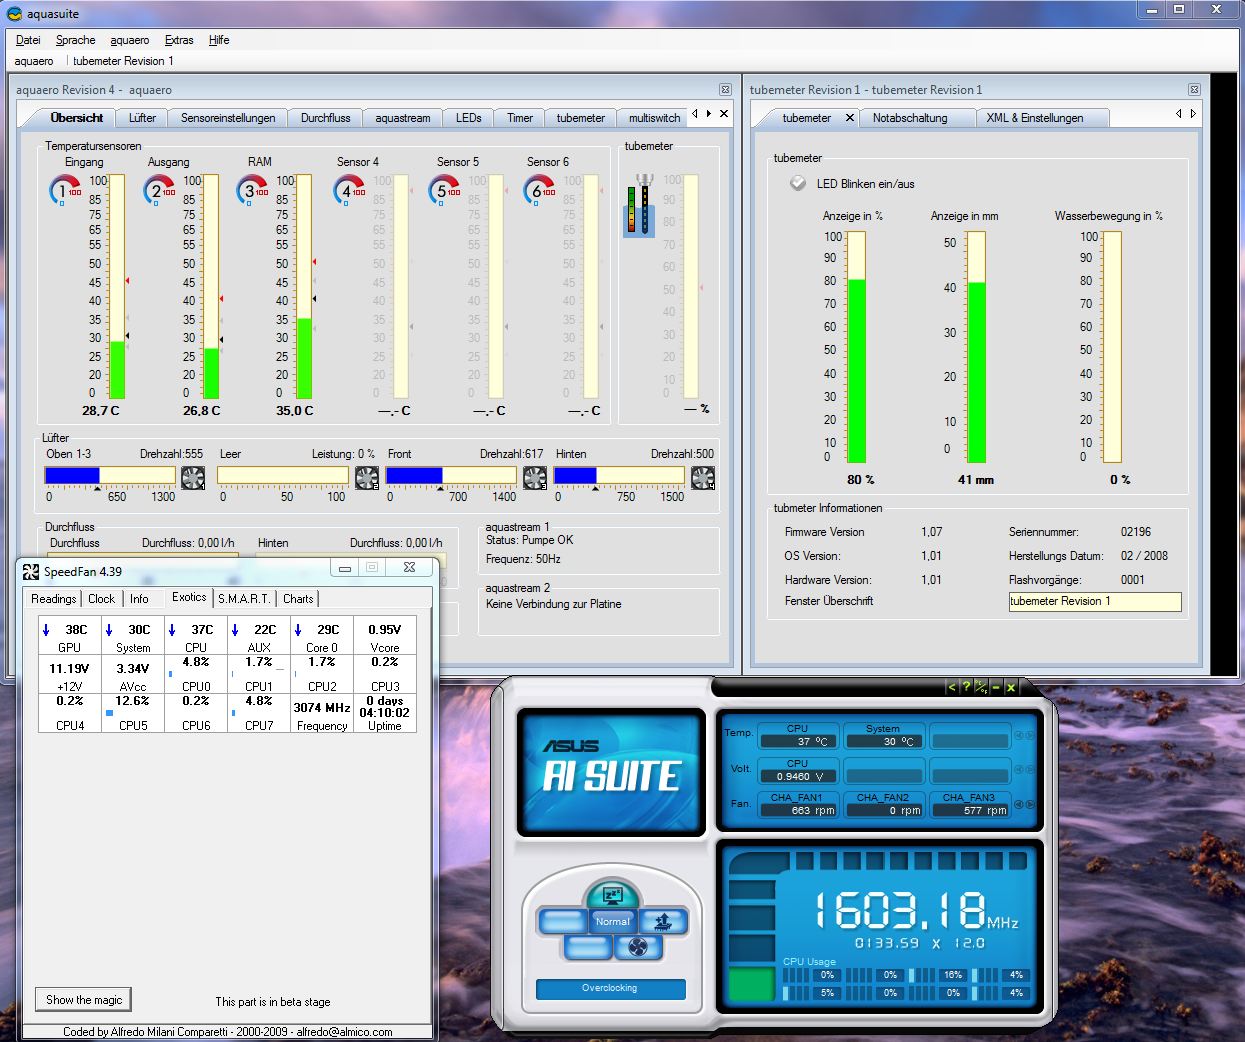
Task: Open the fan control icon in AI Suite
Action: point(638,946)
